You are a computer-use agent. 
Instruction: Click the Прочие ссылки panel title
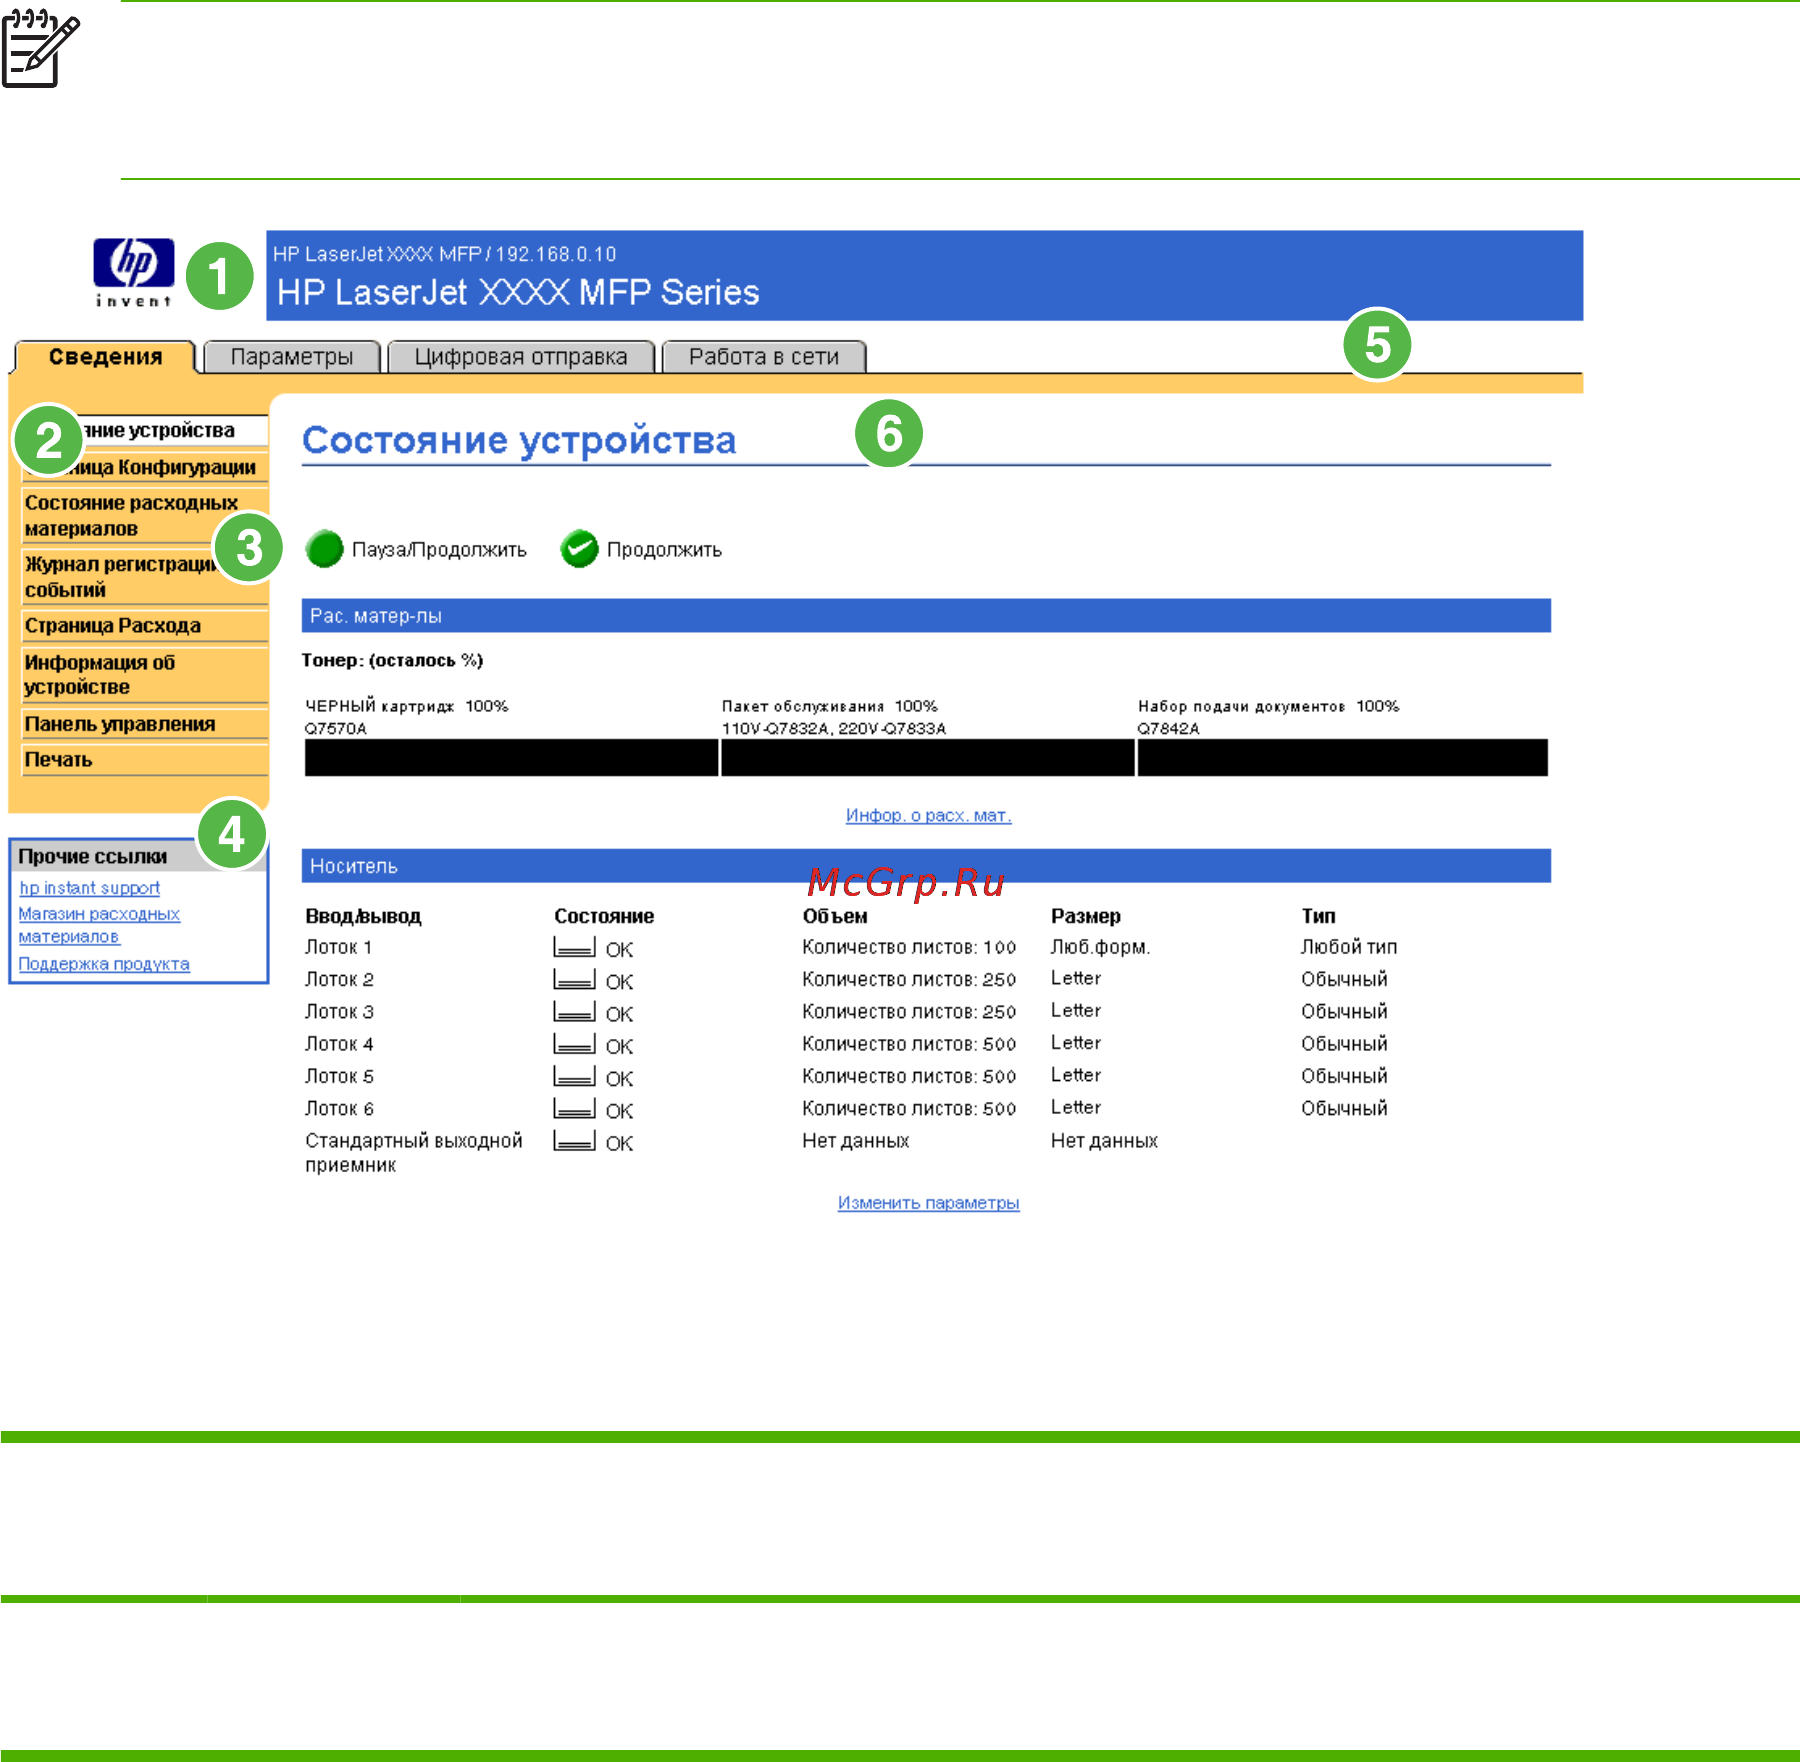pos(93,856)
